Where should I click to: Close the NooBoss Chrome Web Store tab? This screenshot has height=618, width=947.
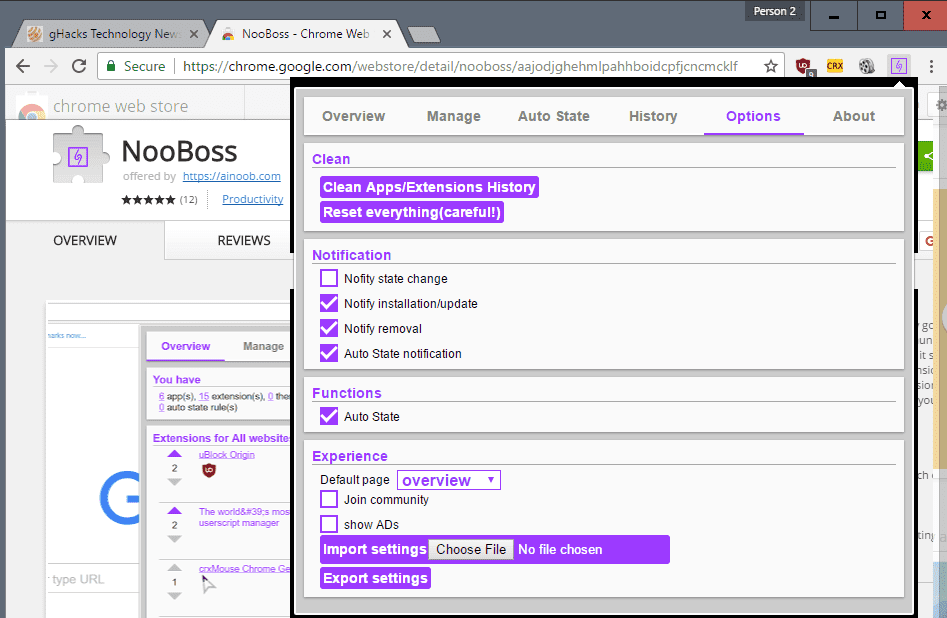pos(387,34)
